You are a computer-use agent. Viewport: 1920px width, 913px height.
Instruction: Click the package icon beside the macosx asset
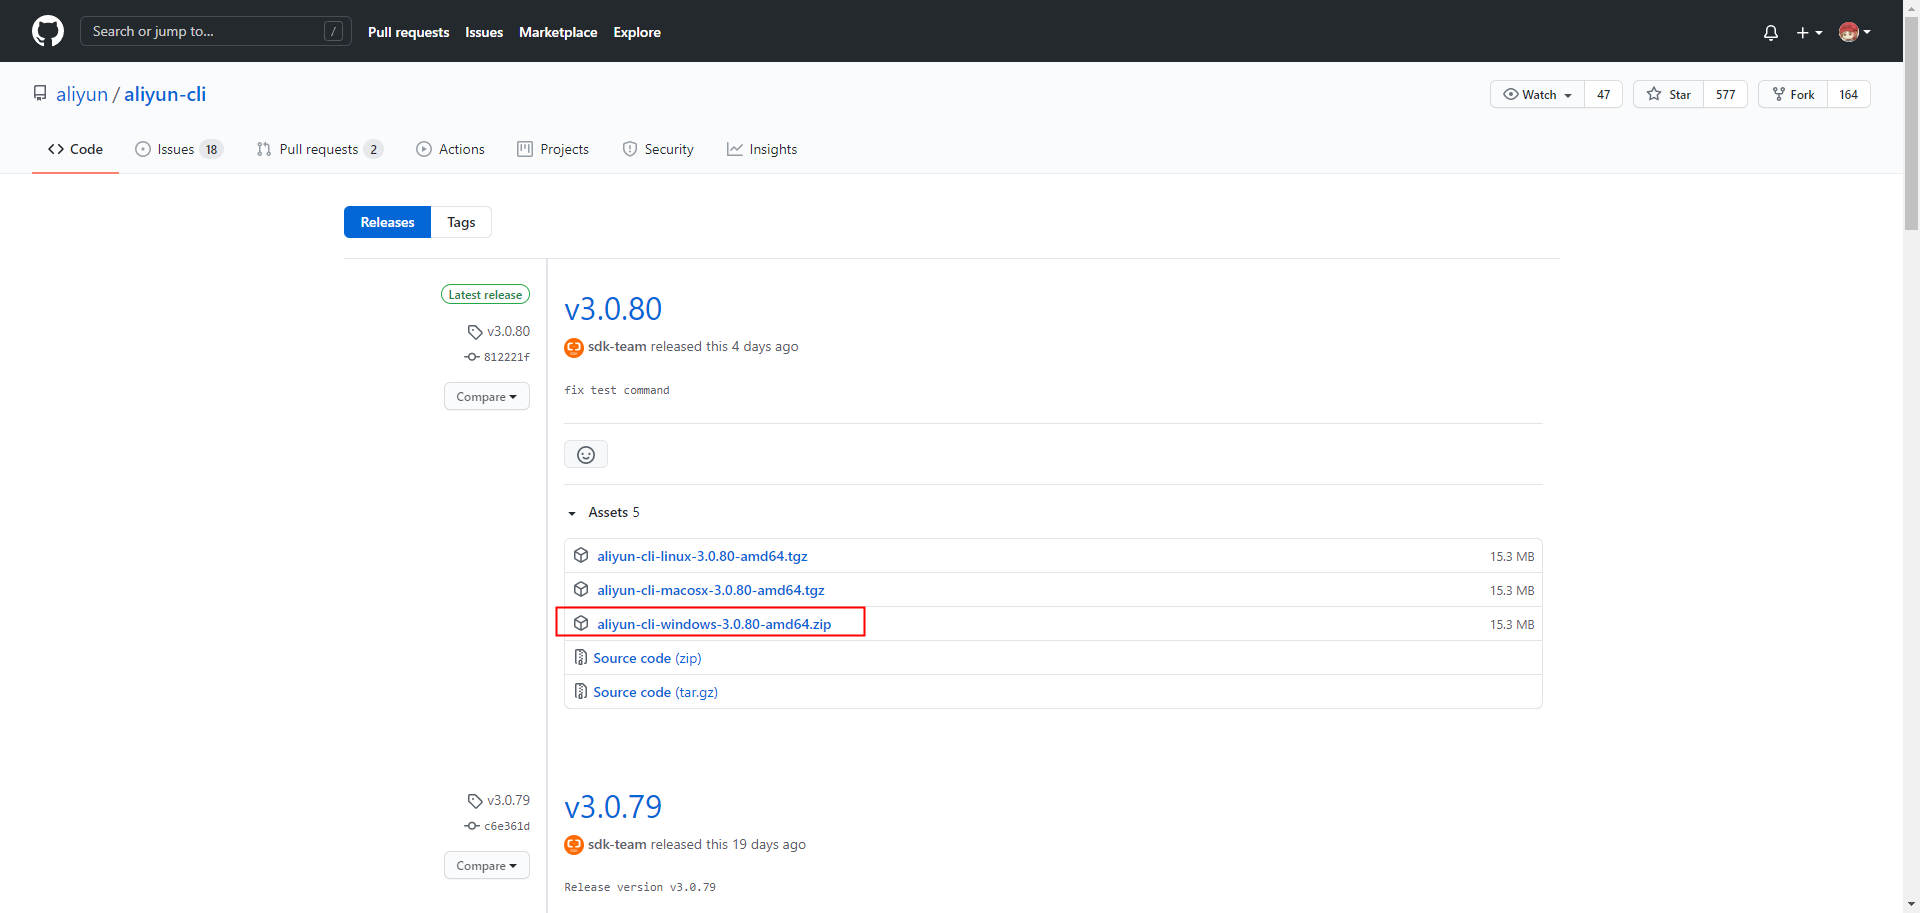click(x=581, y=589)
